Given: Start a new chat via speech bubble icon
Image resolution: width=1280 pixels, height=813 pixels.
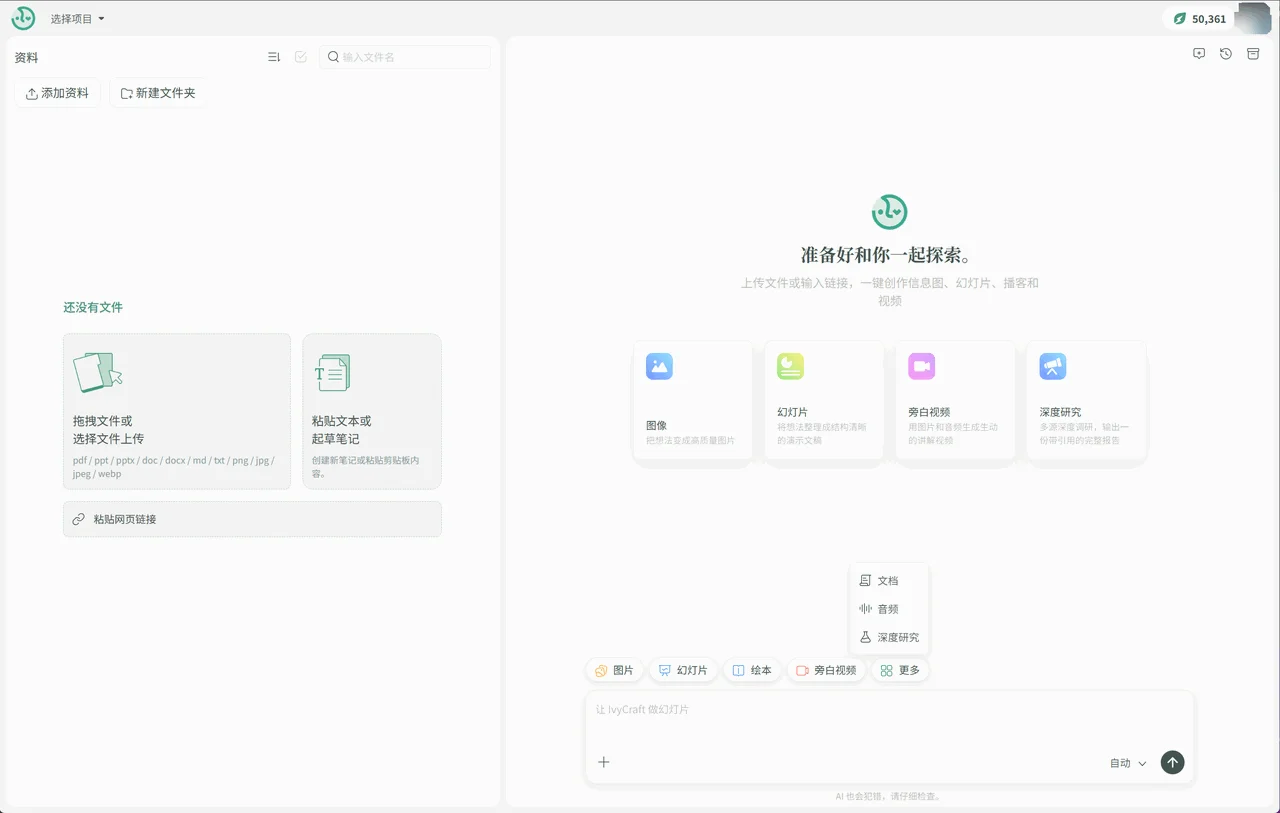Looking at the screenshot, I should pos(1199,54).
